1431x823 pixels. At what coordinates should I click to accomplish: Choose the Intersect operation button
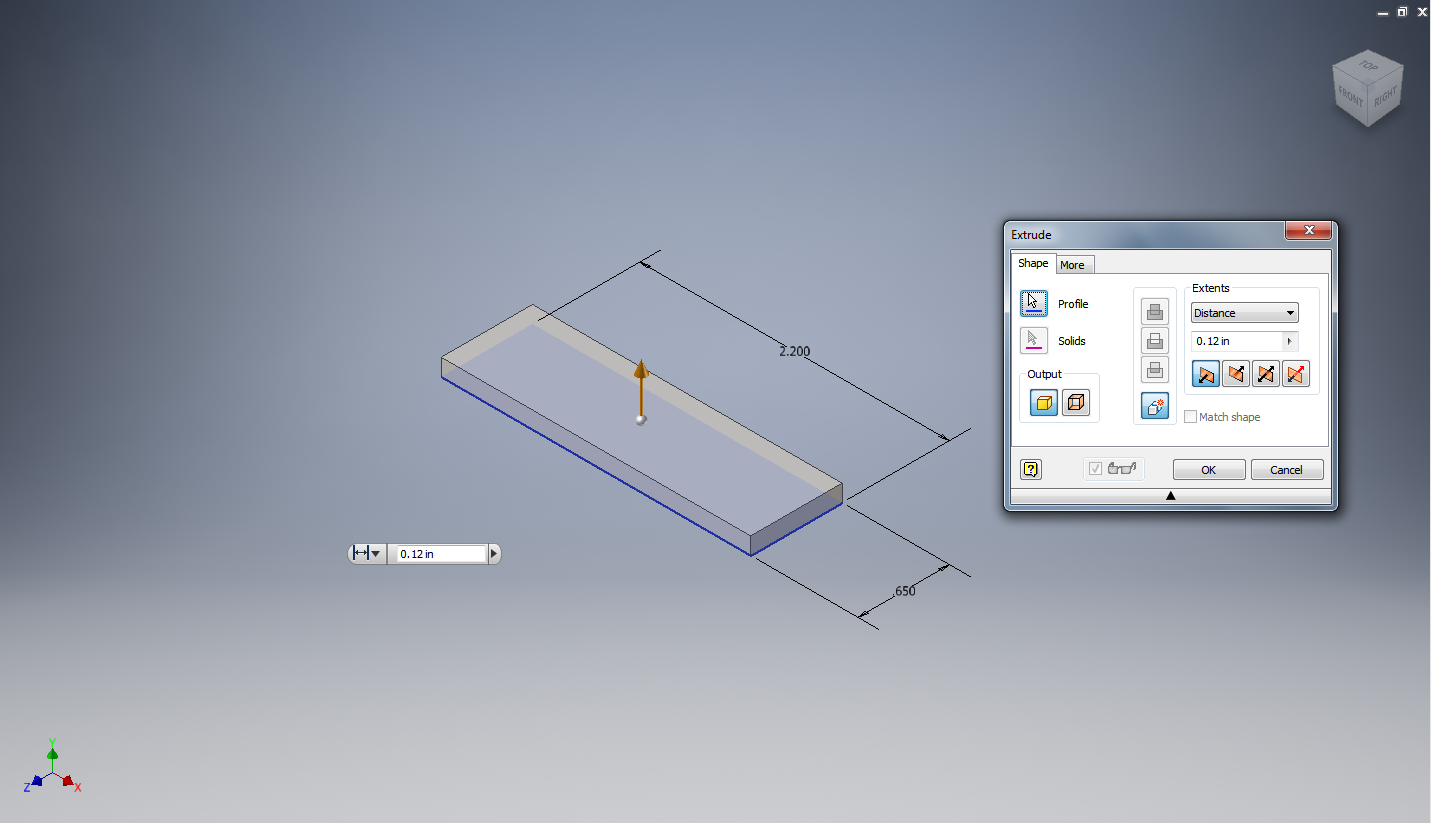point(1155,370)
